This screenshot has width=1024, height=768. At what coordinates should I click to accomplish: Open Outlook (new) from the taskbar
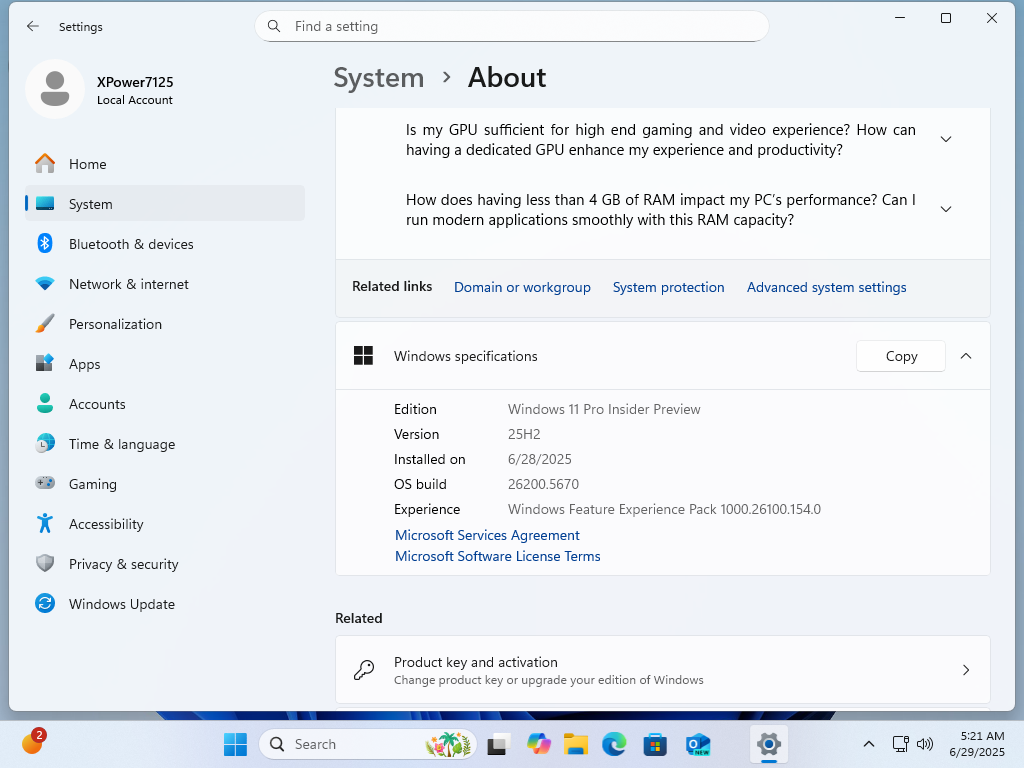(x=697, y=744)
